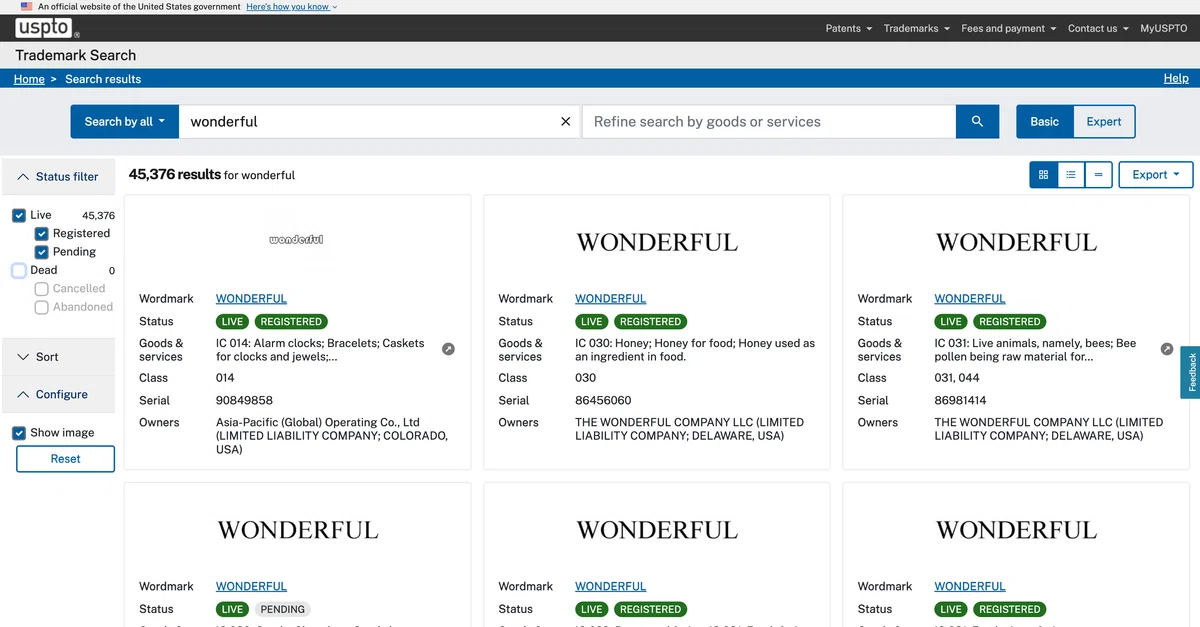The image size is (1200, 627).
Task: Click WONDERFUL mark image for serial 86456060
Action: [657, 242]
